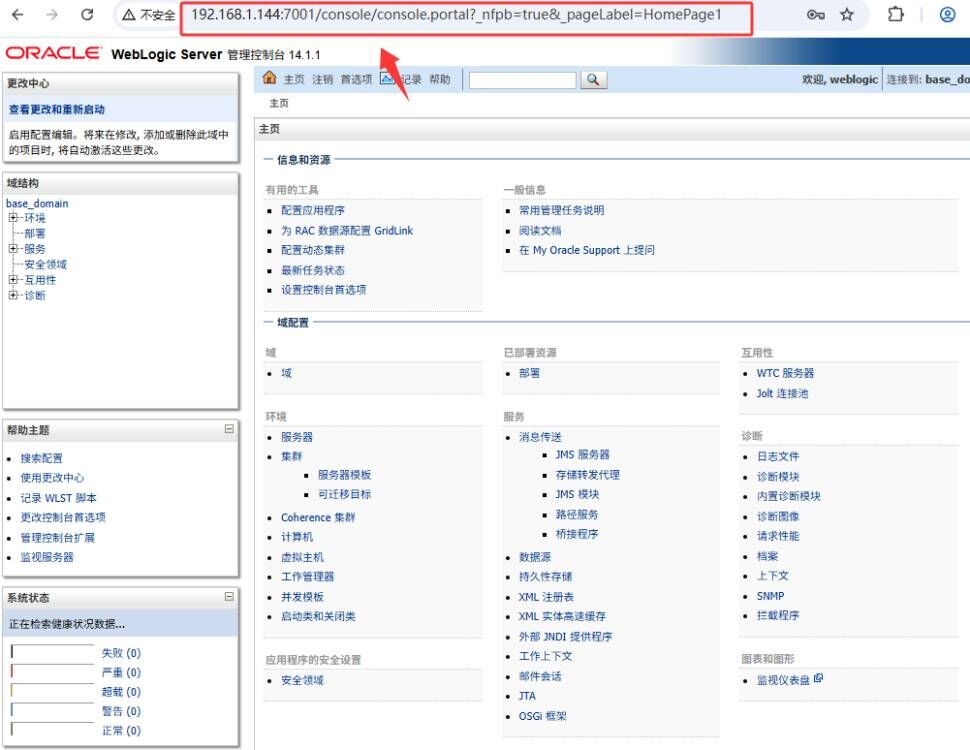Expand the 互用性 tree node
The image size is (970, 750).
coord(12,279)
